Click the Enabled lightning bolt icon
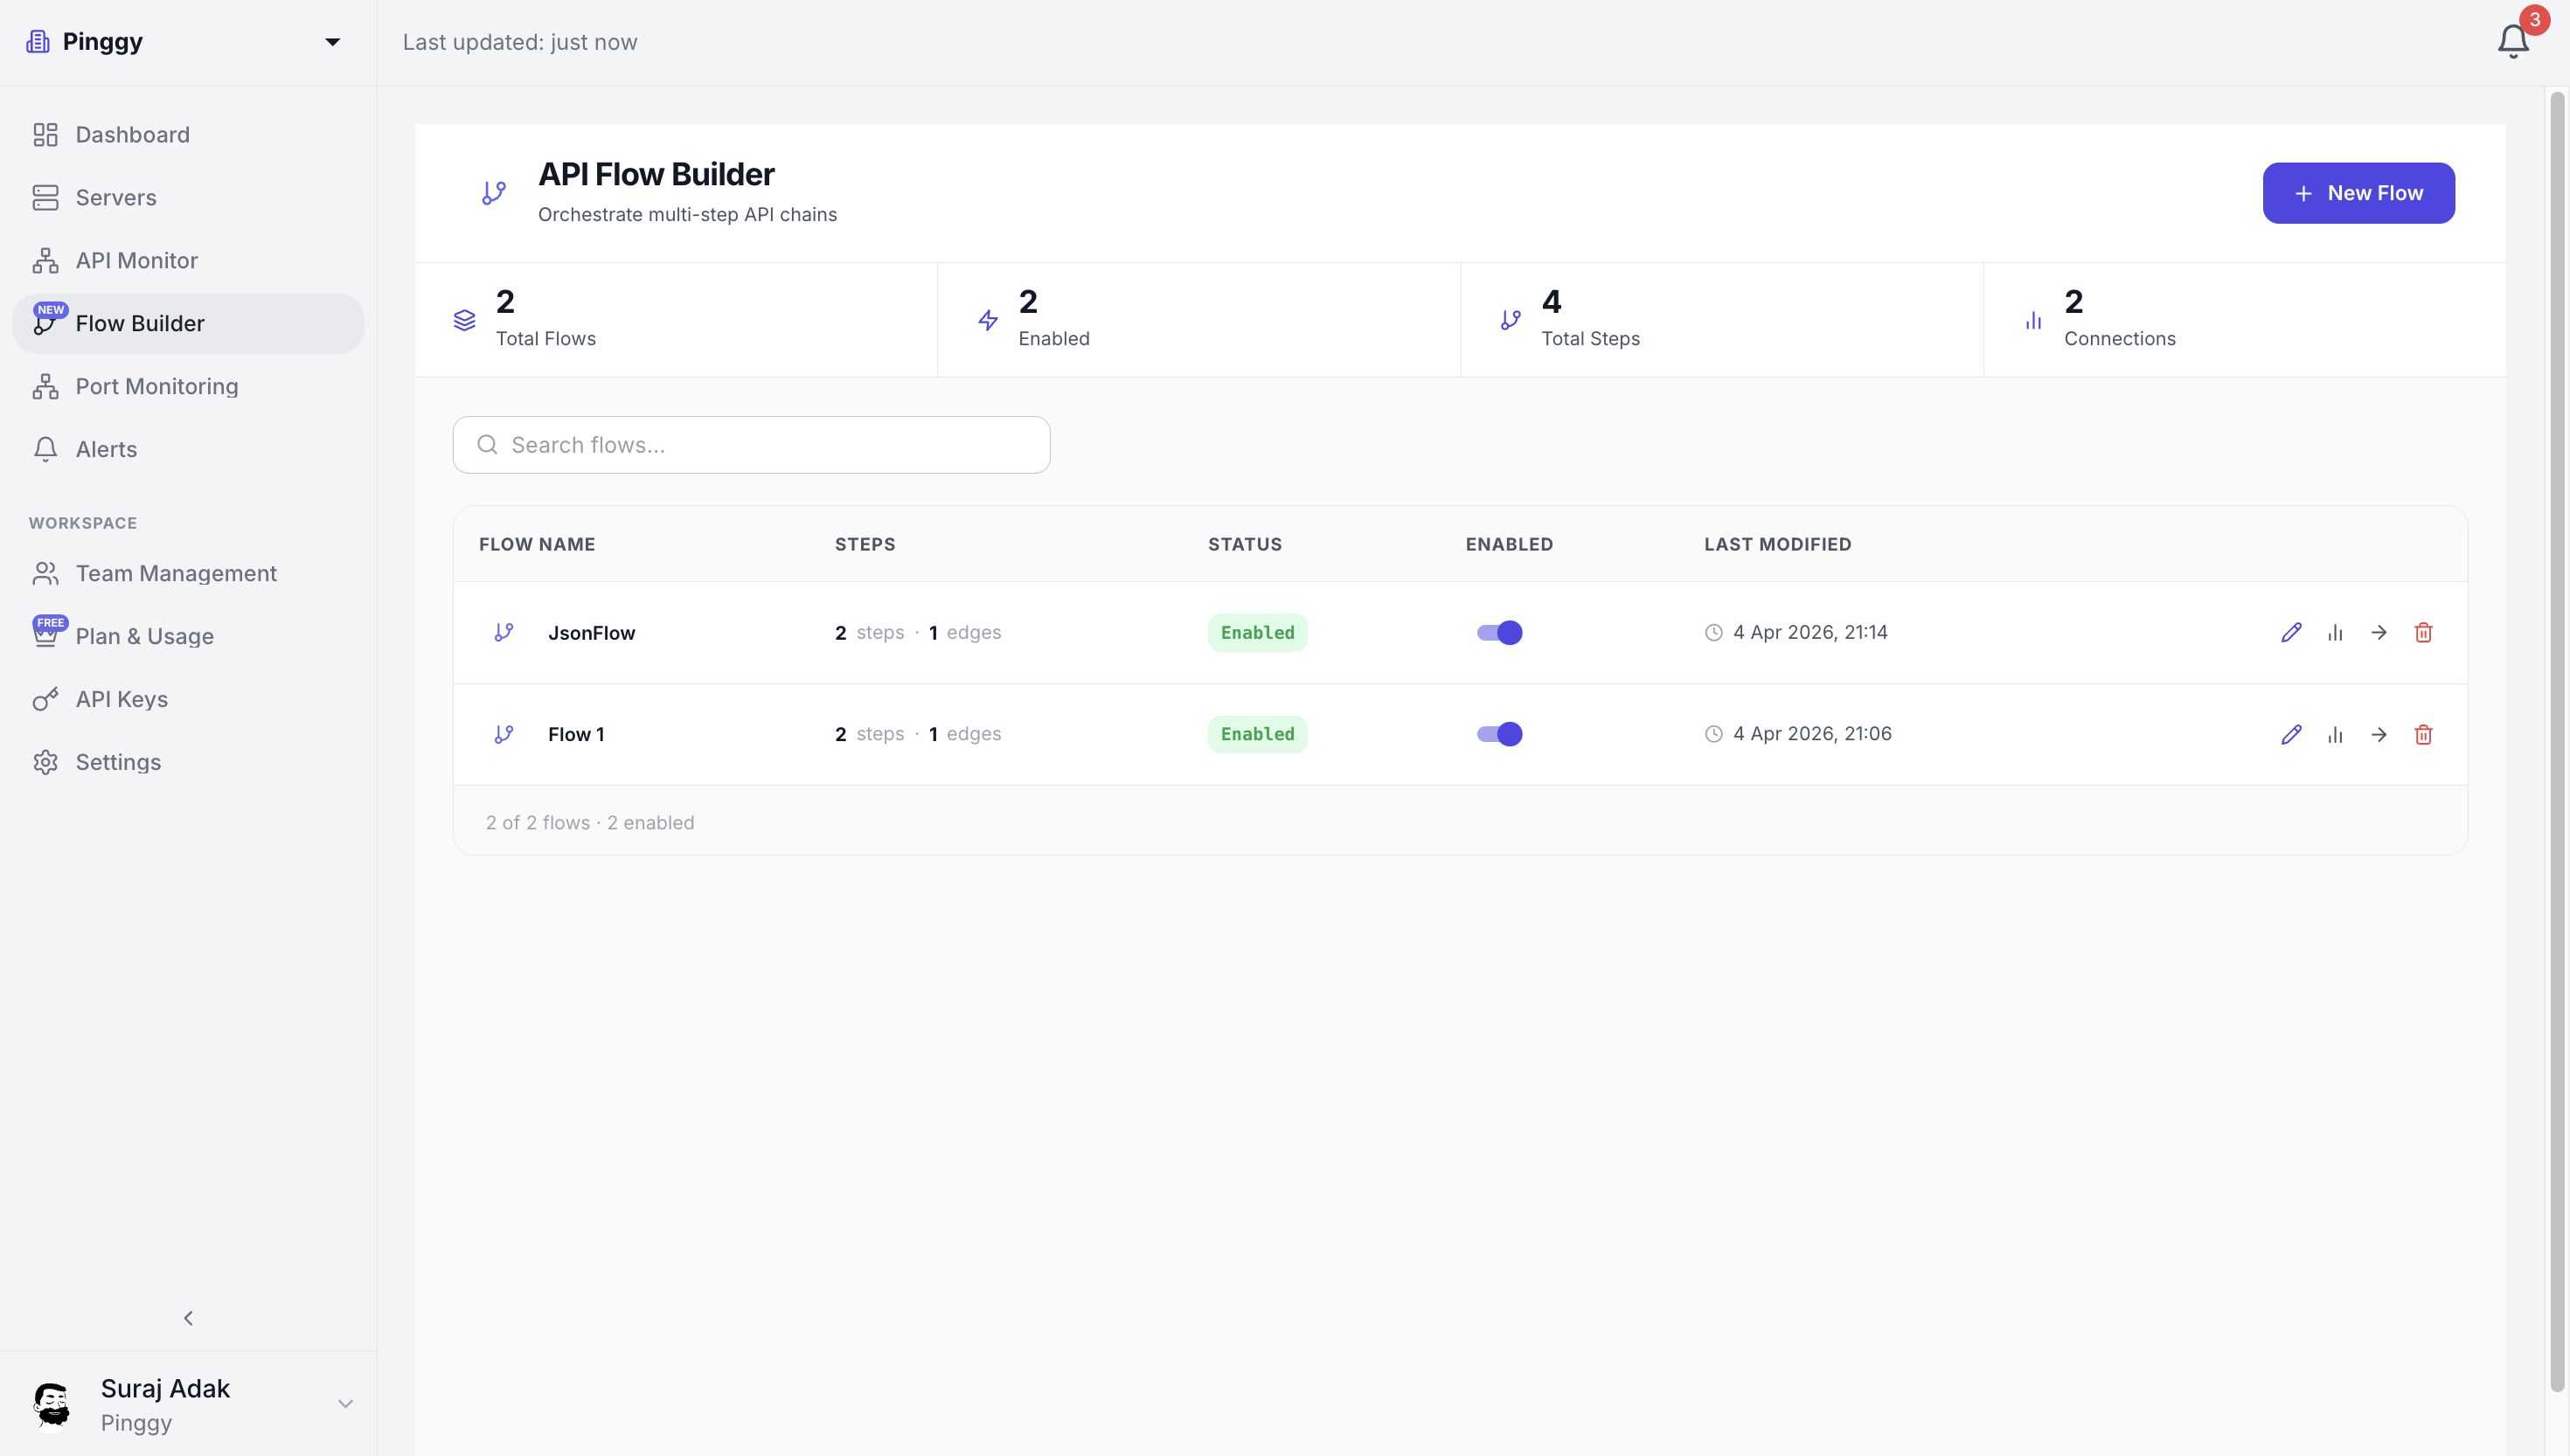The height and width of the screenshot is (1456, 2570). pyautogui.click(x=988, y=320)
